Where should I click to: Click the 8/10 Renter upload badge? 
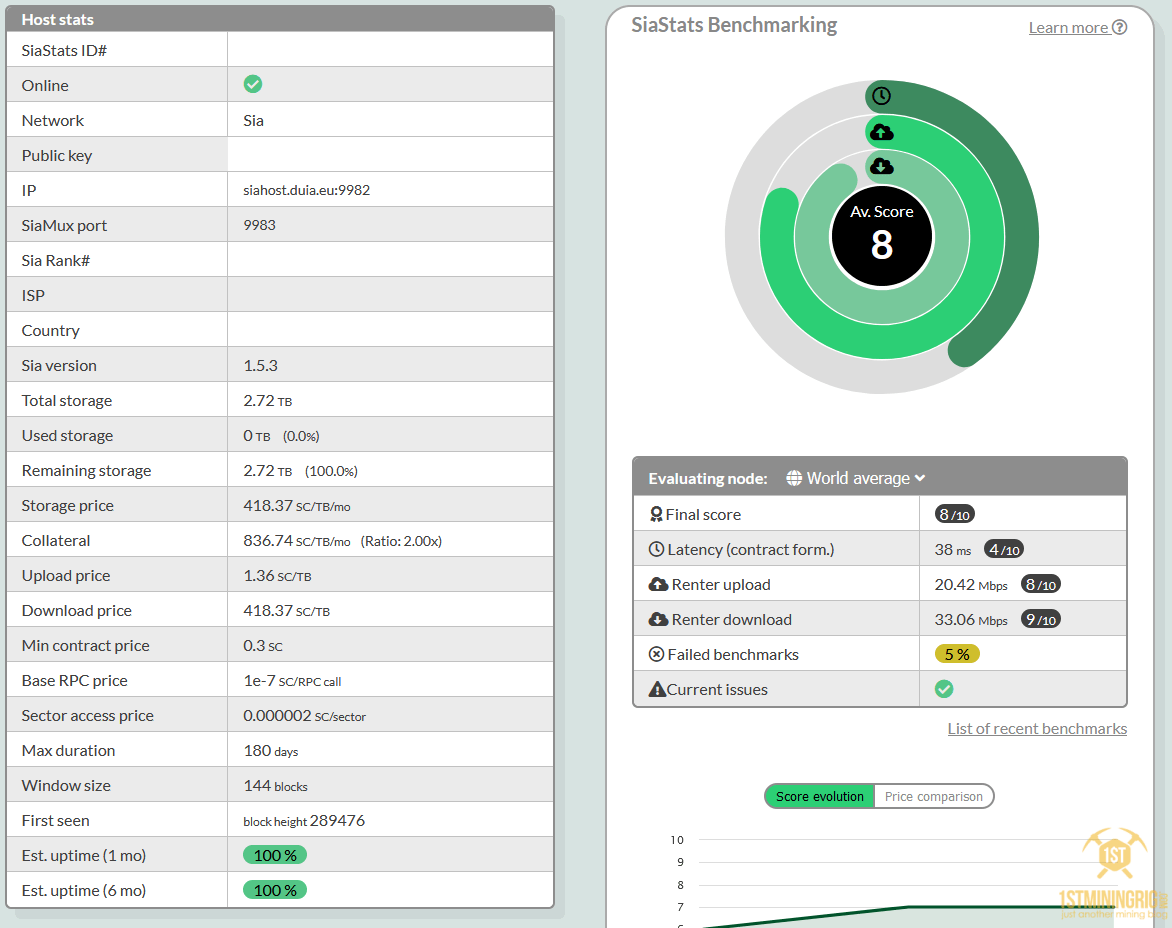(x=1040, y=584)
